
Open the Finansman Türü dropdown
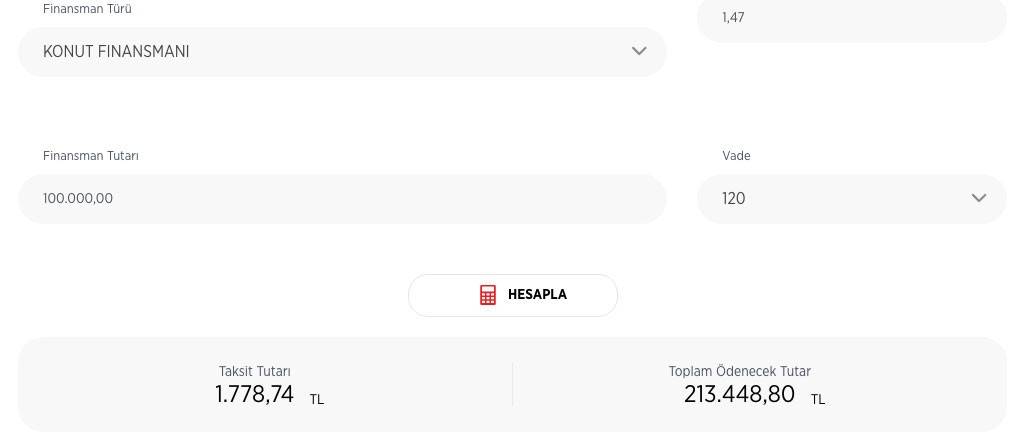(342, 52)
